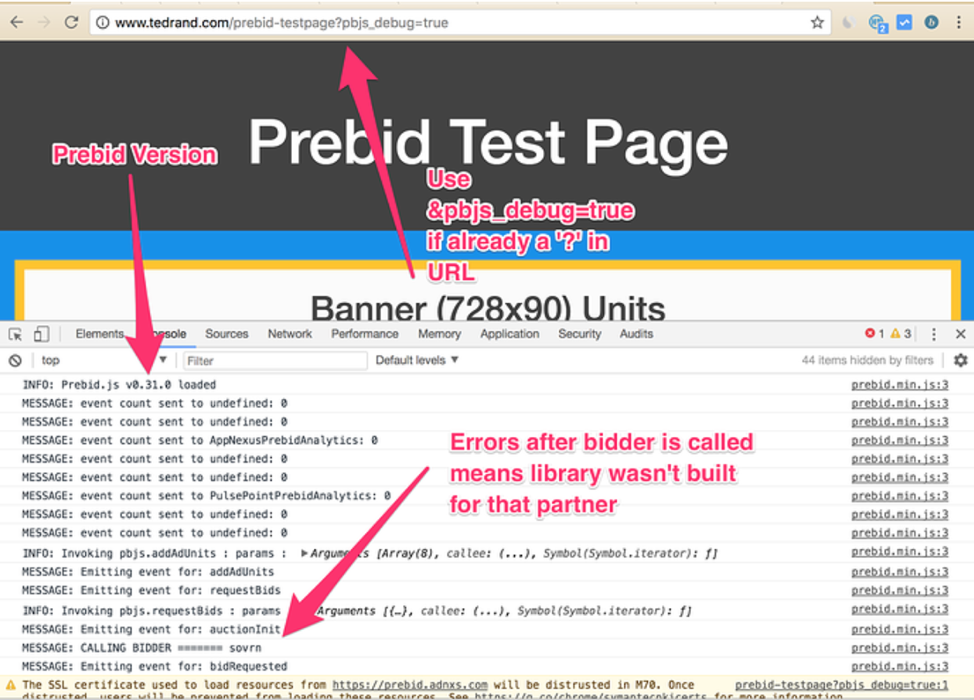Click the console Filter input field
This screenshot has width=974, height=700.
point(270,360)
